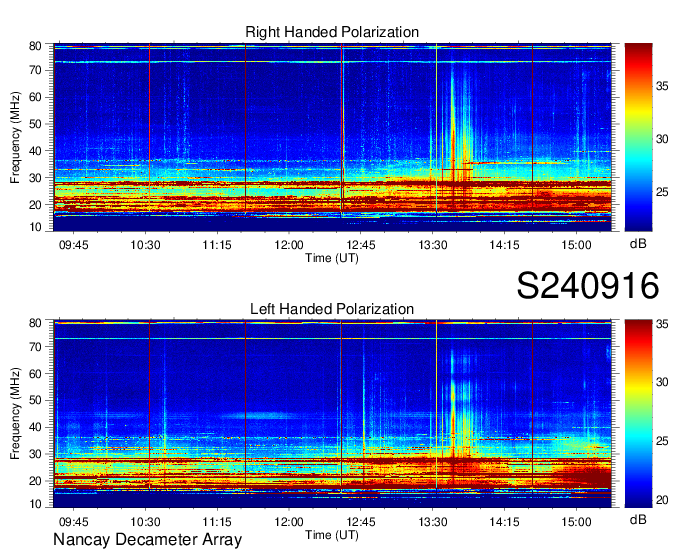Click the "10:30" tick of the Right Handed plot
This screenshot has width=680, height=552.
point(145,245)
